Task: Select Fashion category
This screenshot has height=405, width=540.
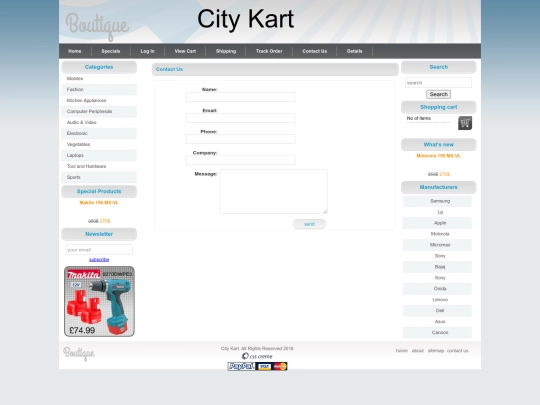Action: (x=99, y=90)
